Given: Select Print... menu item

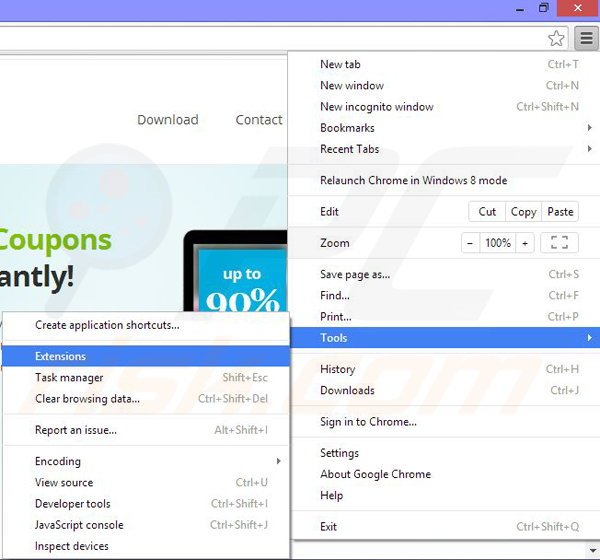Looking at the screenshot, I should pyautogui.click(x=445, y=317).
